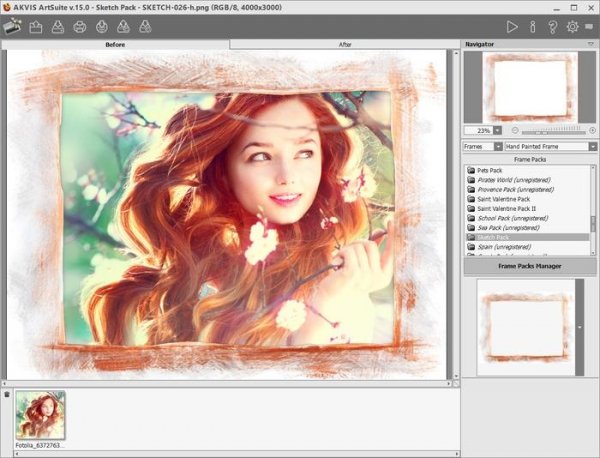The image size is (600, 458).
Task: Click the image window vertical scrollbar down arrow
Action: [x=455, y=377]
